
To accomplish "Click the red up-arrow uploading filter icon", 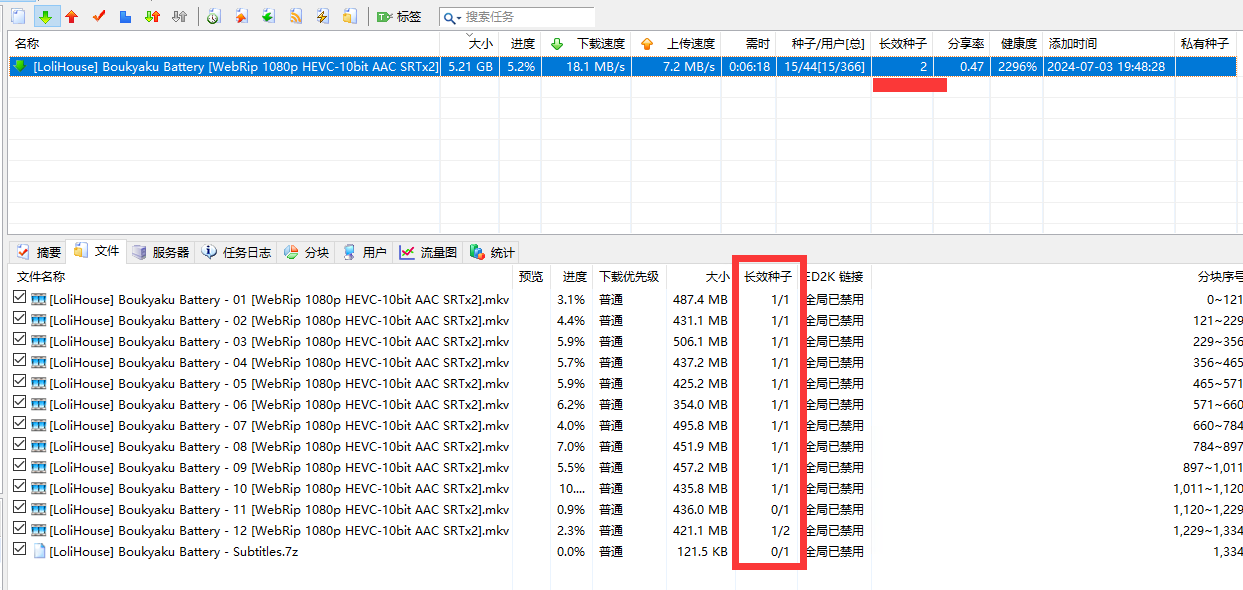I will (71, 17).
